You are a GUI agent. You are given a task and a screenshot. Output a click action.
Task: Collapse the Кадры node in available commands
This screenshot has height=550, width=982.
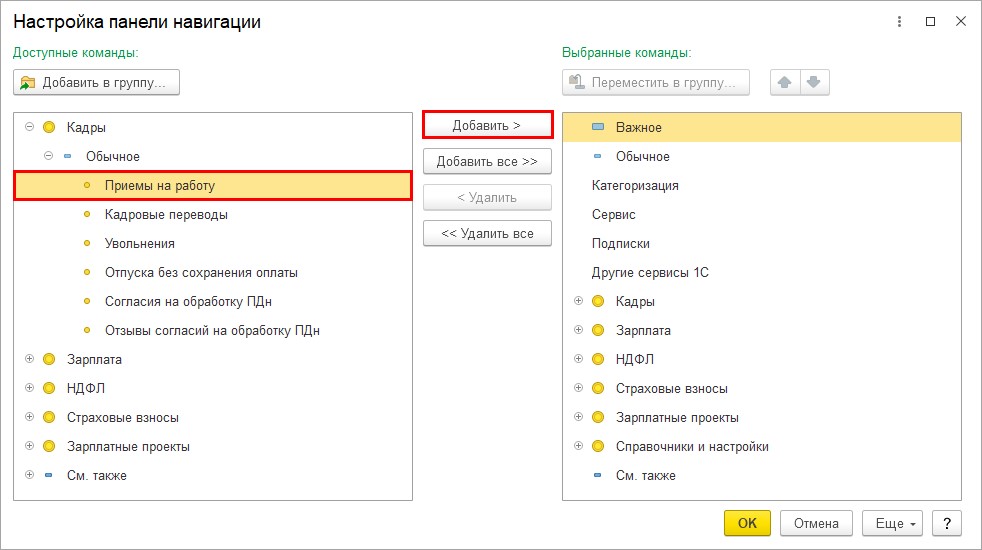[x=29, y=128]
